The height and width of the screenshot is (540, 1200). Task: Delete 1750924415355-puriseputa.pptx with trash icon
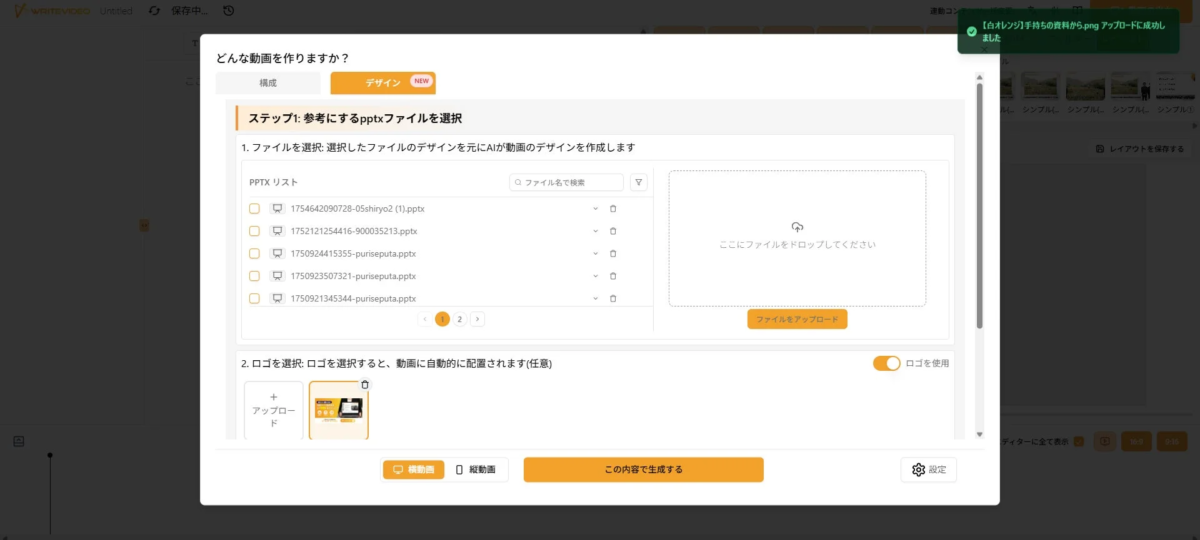point(613,254)
